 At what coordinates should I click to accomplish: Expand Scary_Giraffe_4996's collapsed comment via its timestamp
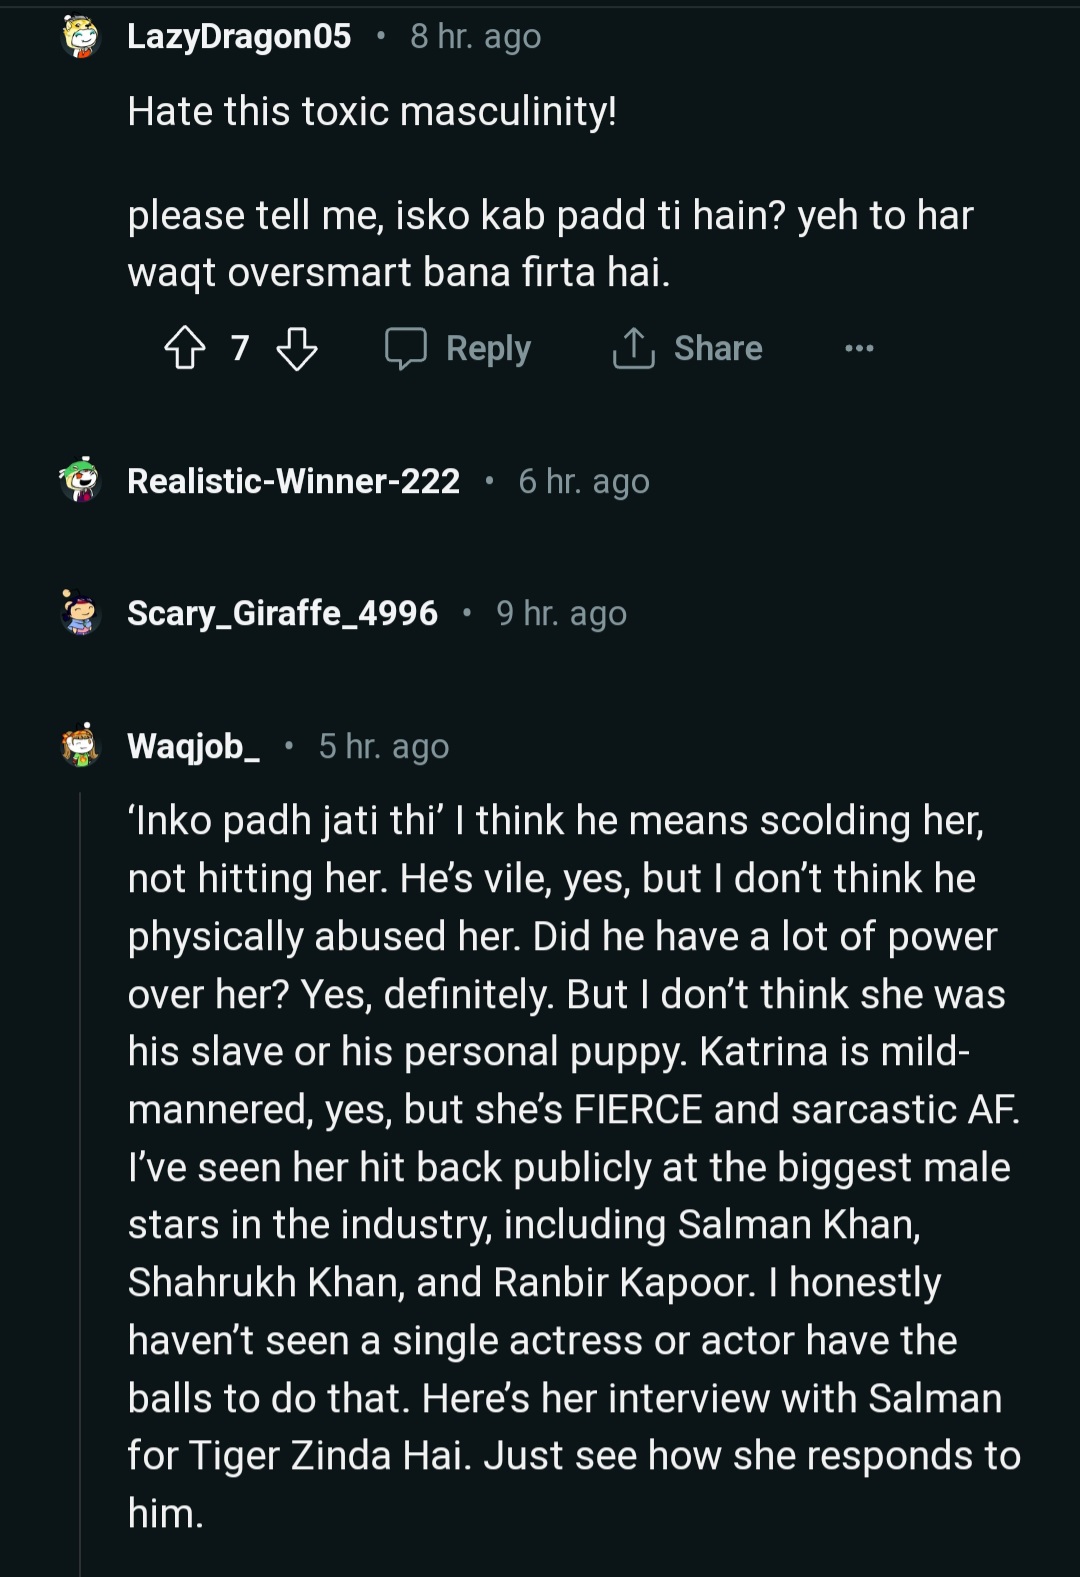pyautogui.click(x=561, y=613)
